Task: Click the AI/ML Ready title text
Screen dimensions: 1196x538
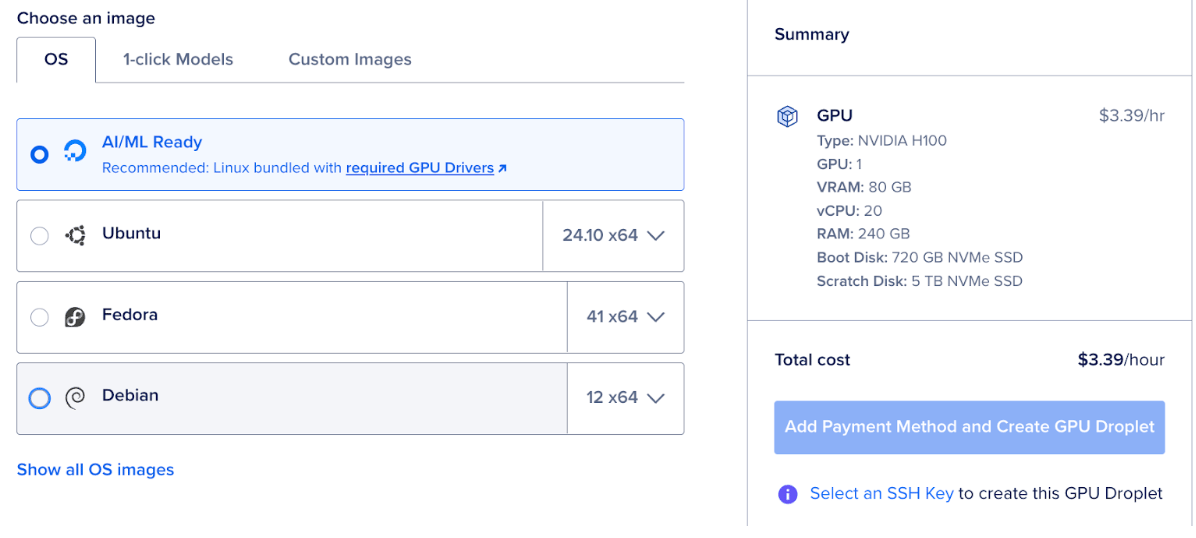Action: point(153,142)
